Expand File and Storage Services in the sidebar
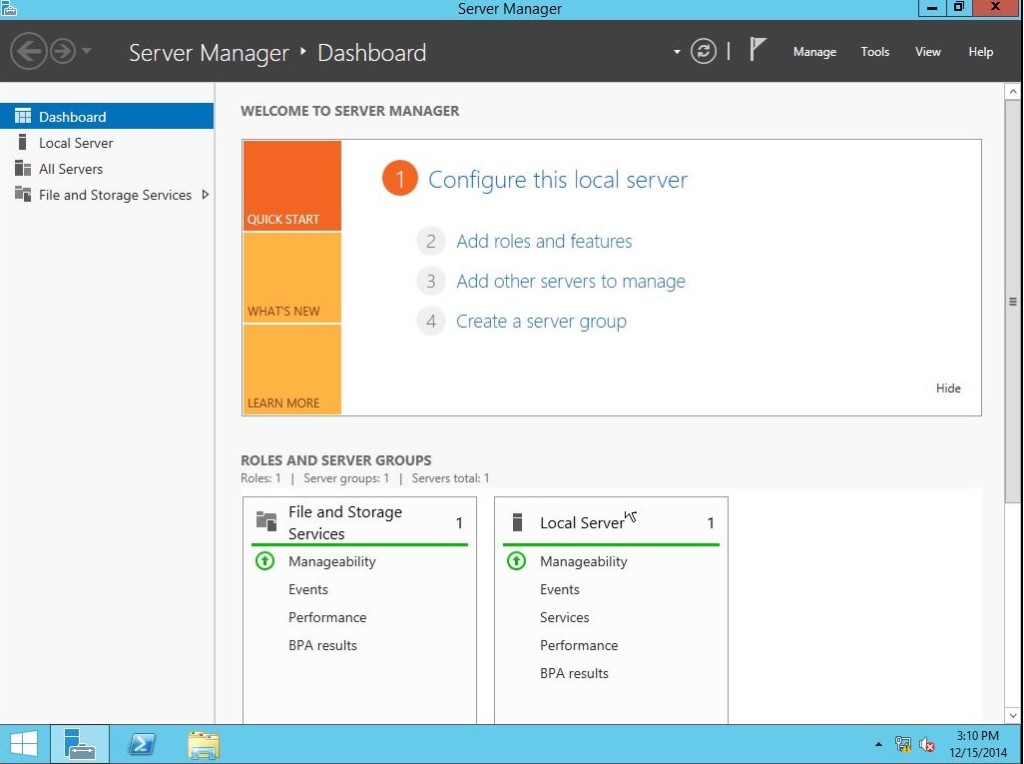 pyautogui.click(x=207, y=194)
